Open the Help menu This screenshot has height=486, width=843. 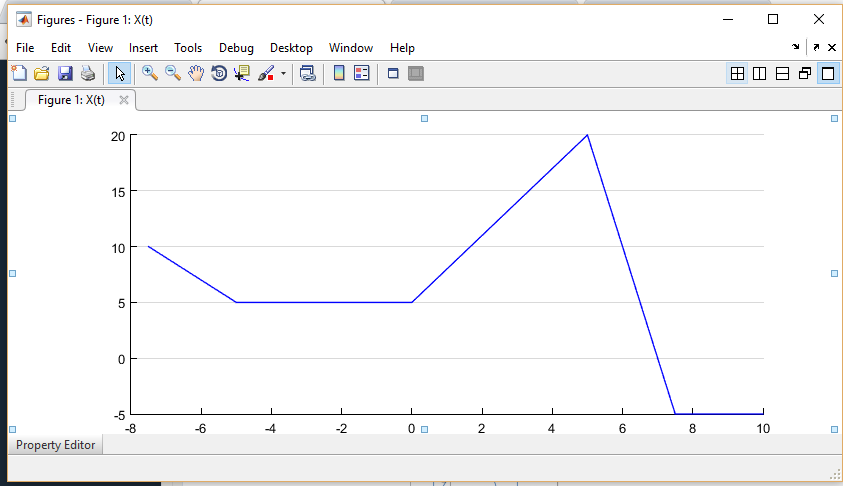402,48
